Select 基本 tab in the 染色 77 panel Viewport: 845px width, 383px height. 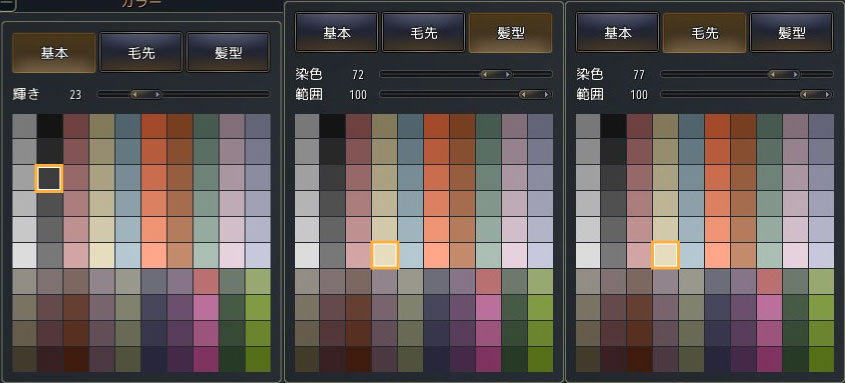(x=618, y=32)
